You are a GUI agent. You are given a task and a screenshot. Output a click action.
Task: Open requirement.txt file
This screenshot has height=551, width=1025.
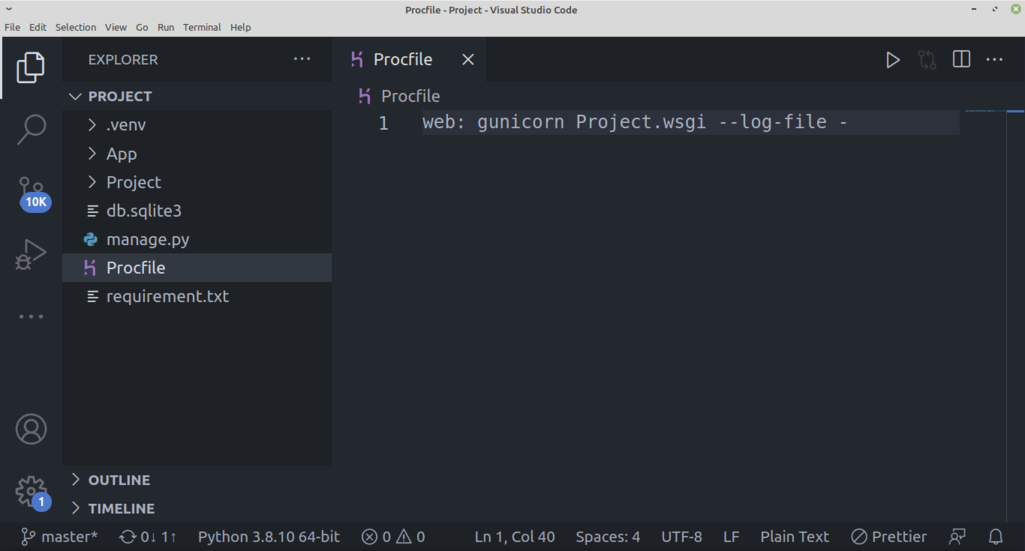tap(197, 297)
